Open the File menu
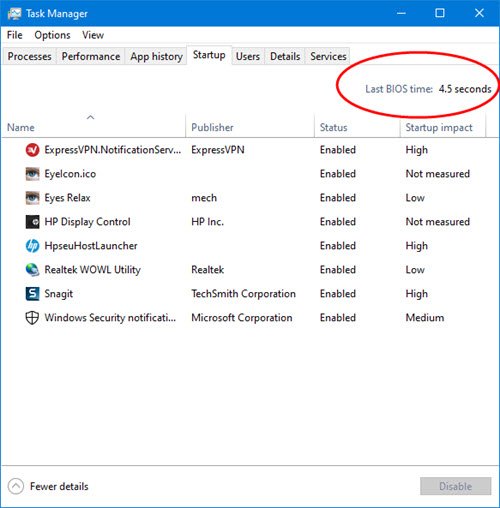This screenshot has height=508, width=500. (15, 35)
